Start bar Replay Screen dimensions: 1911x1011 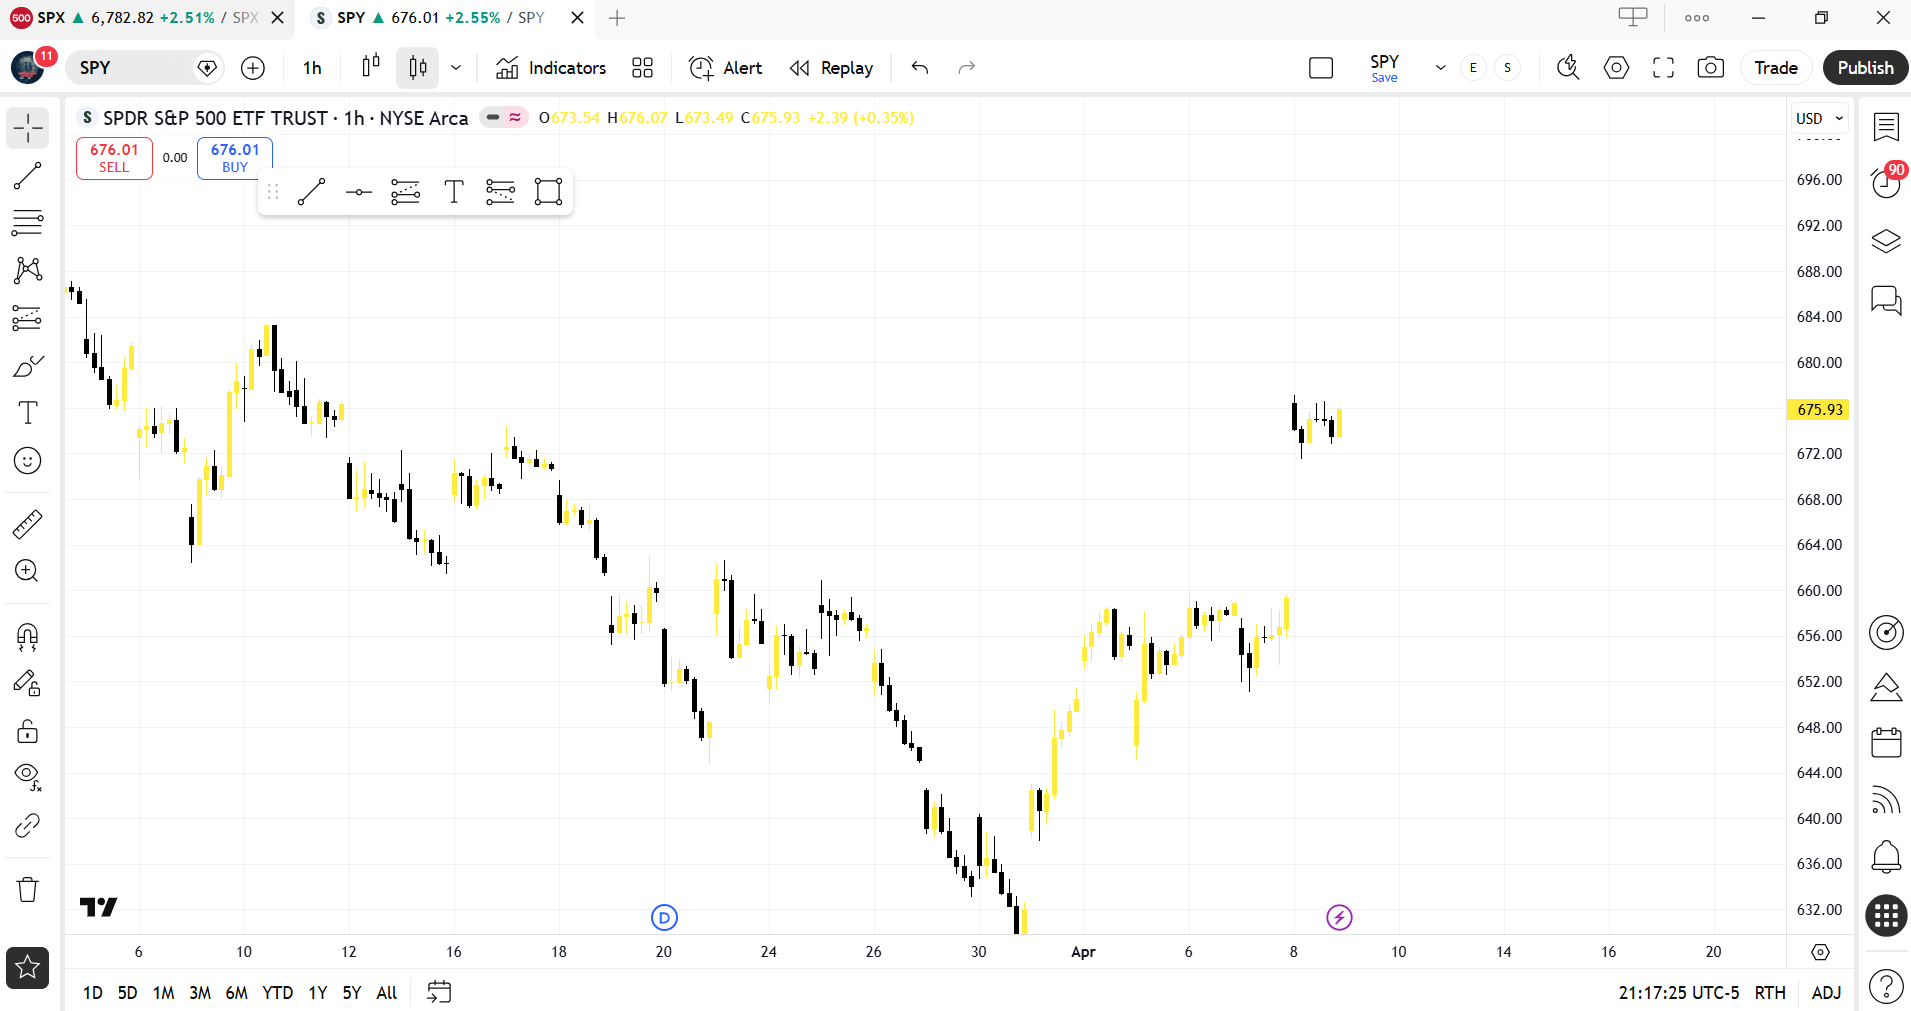[831, 68]
